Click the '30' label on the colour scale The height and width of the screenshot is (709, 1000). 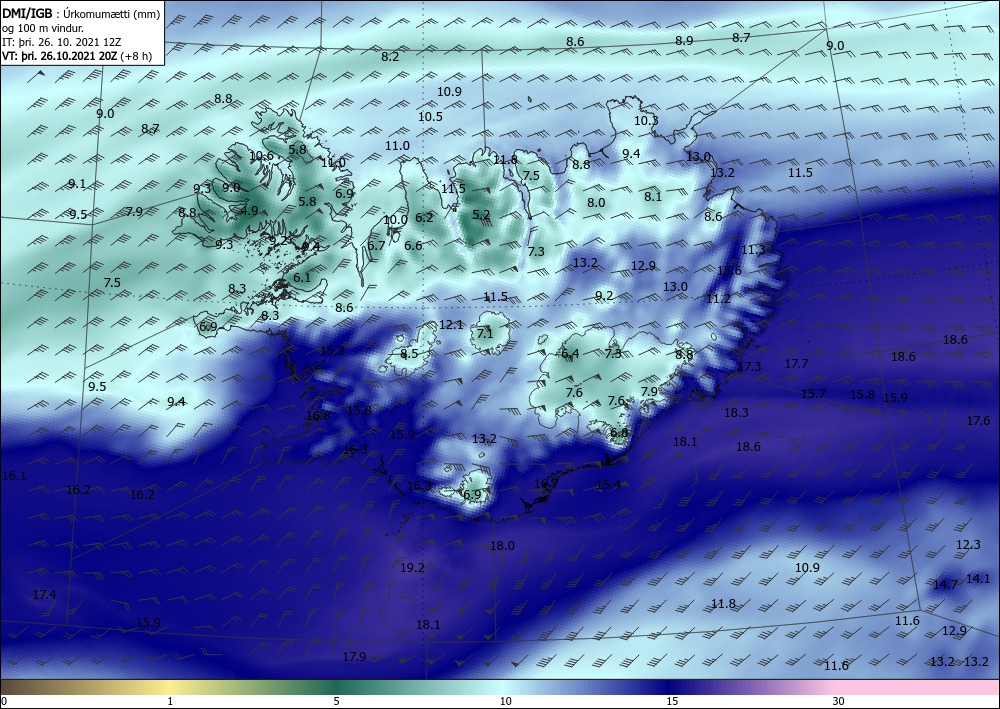pyautogui.click(x=839, y=702)
